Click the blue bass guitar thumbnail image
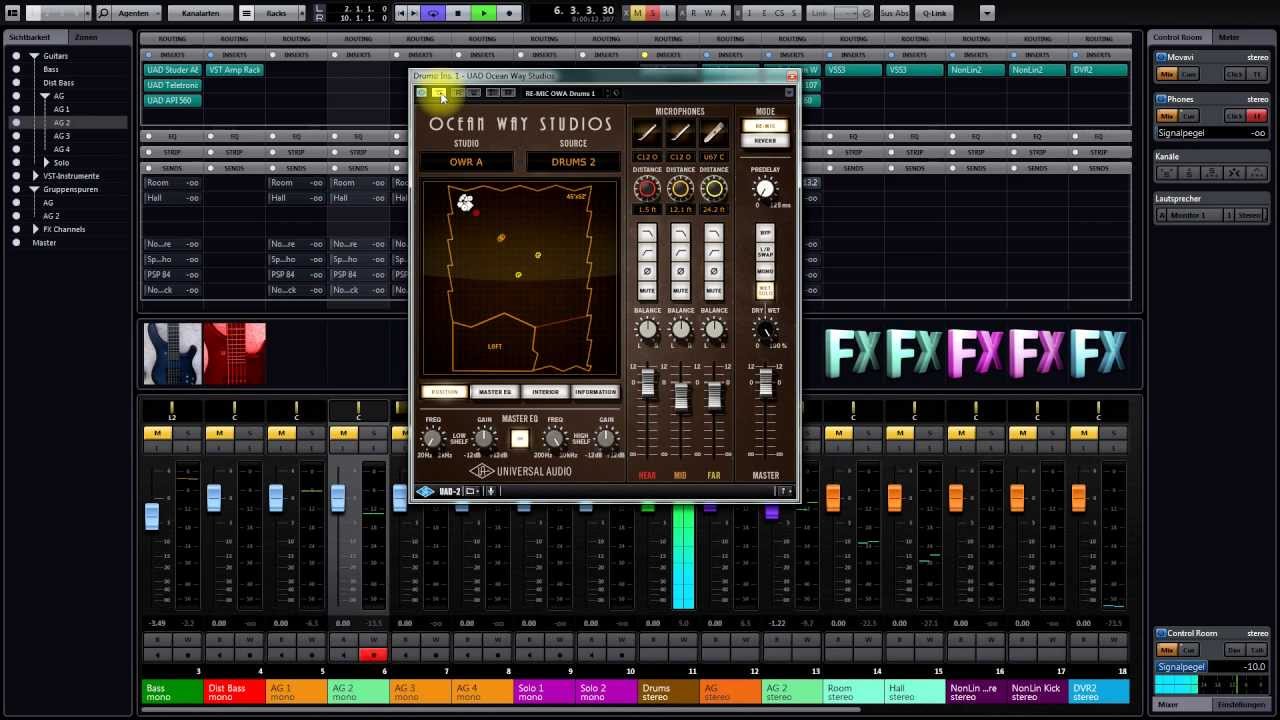The width and height of the screenshot is (1280, 720). click(173, 353)
